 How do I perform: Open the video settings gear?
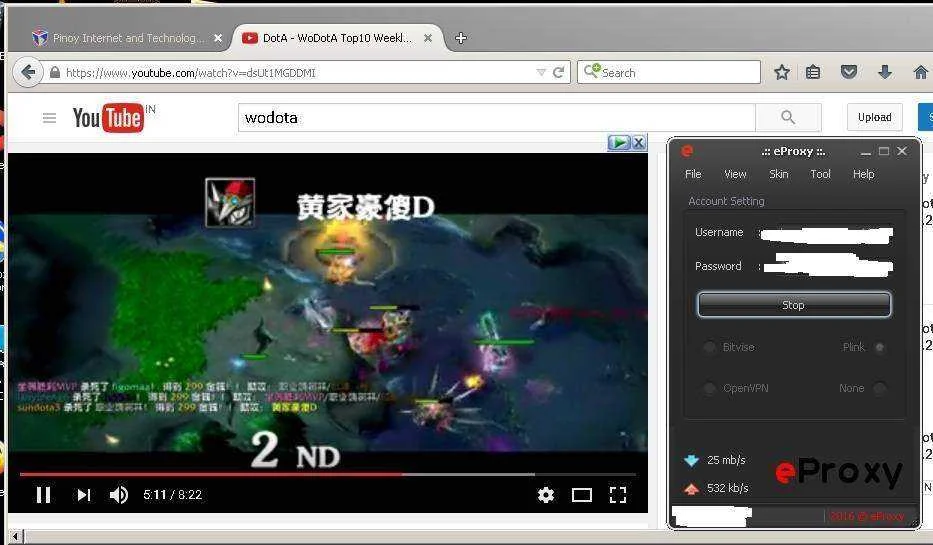click(546, 494)
